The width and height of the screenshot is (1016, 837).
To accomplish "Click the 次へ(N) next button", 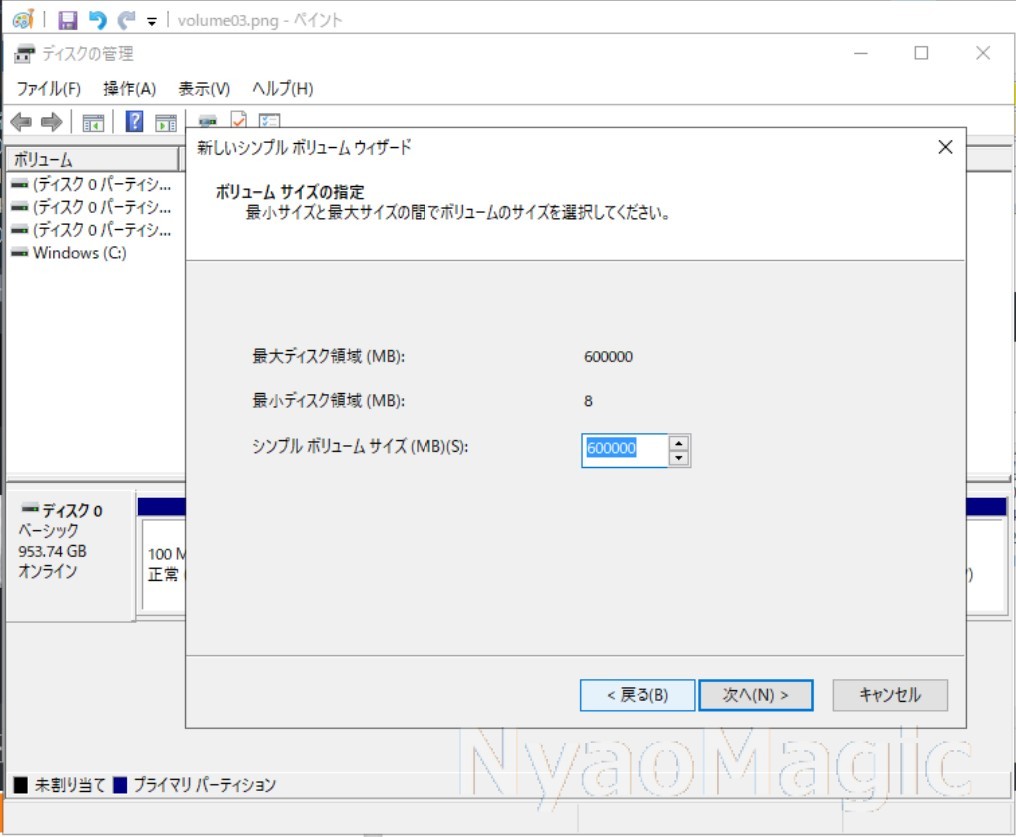I will pyautogui.click(x=756, y=695).
